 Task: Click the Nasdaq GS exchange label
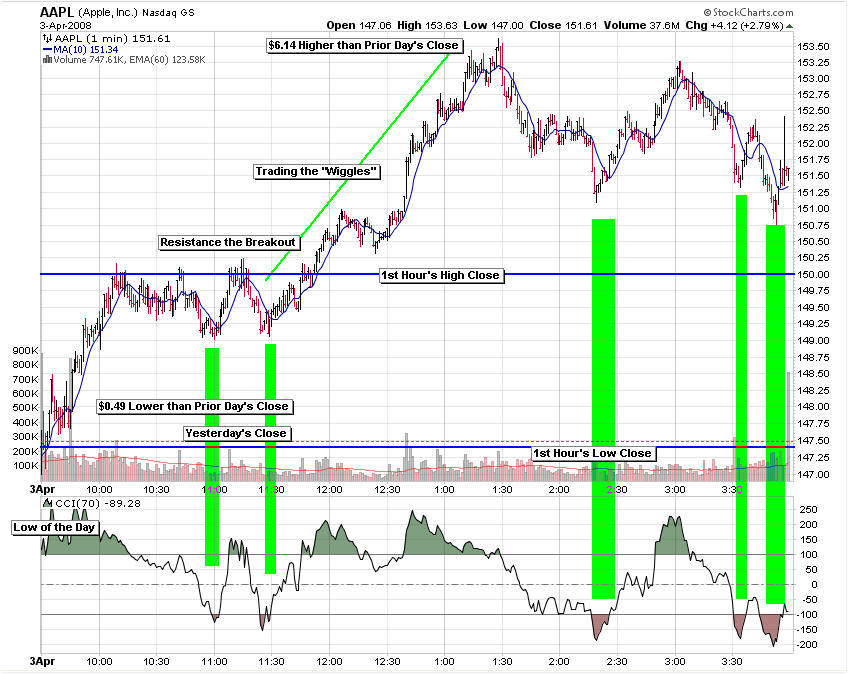[168, 13]
